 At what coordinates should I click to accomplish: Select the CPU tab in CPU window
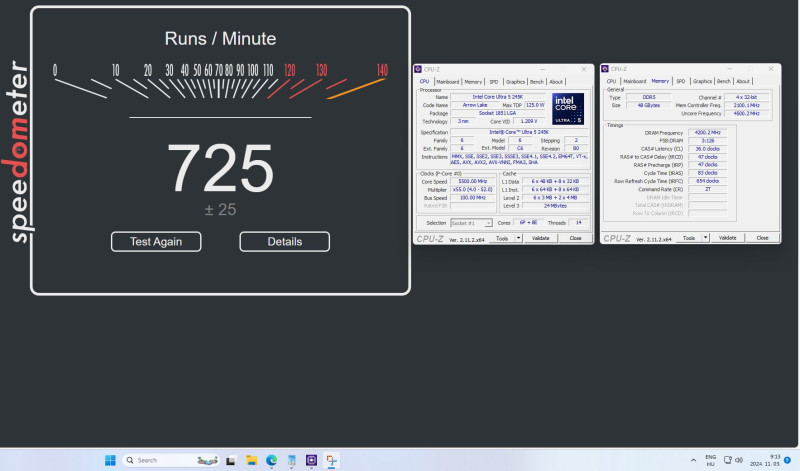tap(424, 81)
